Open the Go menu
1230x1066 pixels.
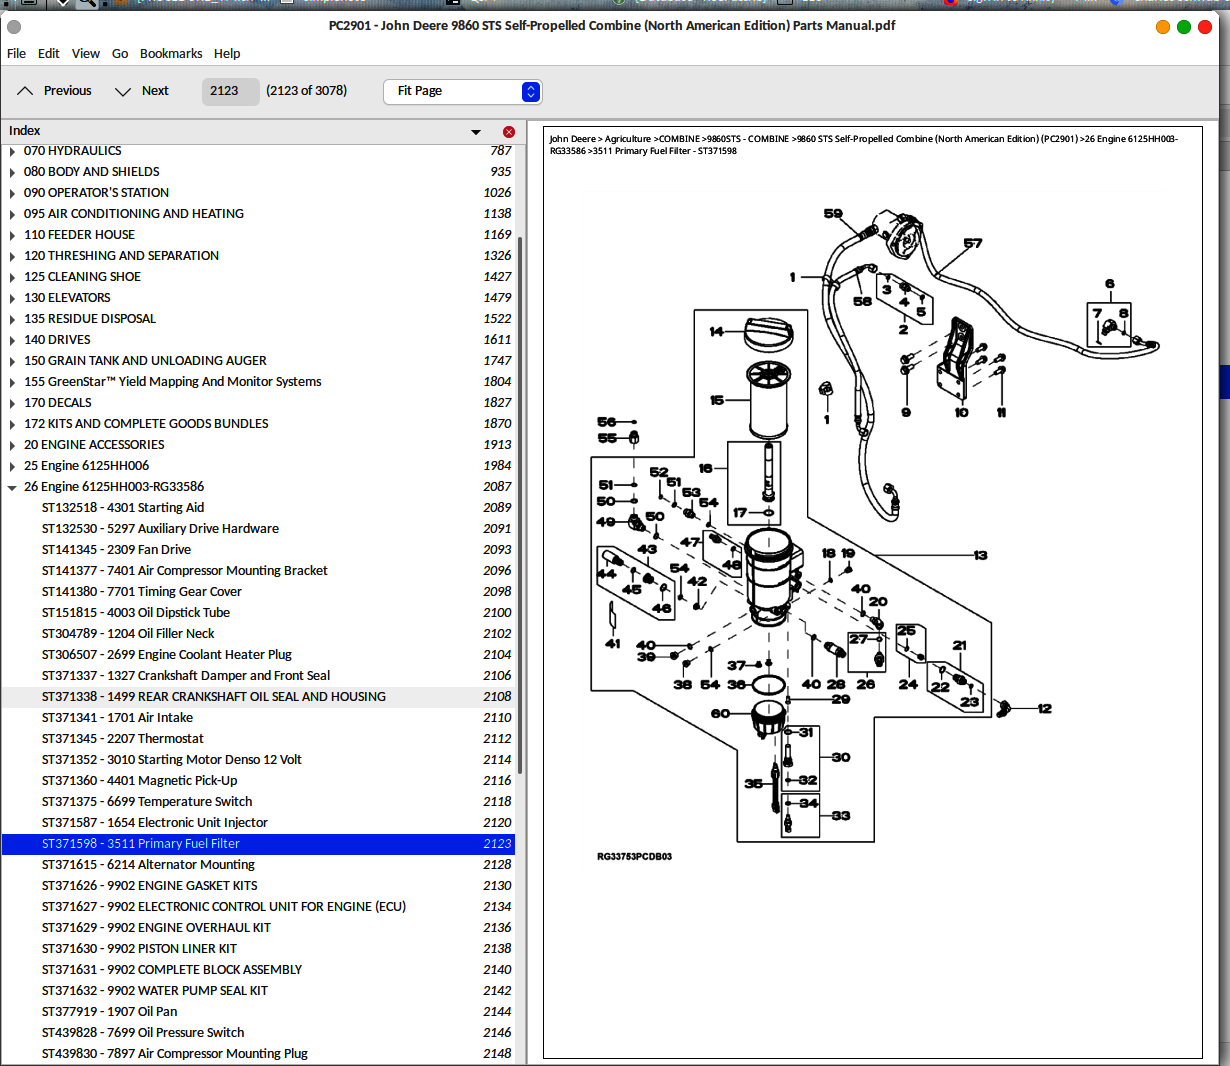pos(120,54)
